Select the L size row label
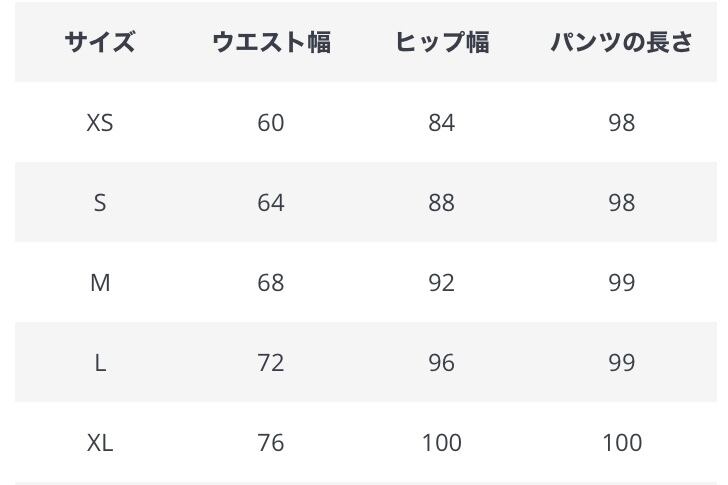Screen dimensions: 728x485 point(100,363)
